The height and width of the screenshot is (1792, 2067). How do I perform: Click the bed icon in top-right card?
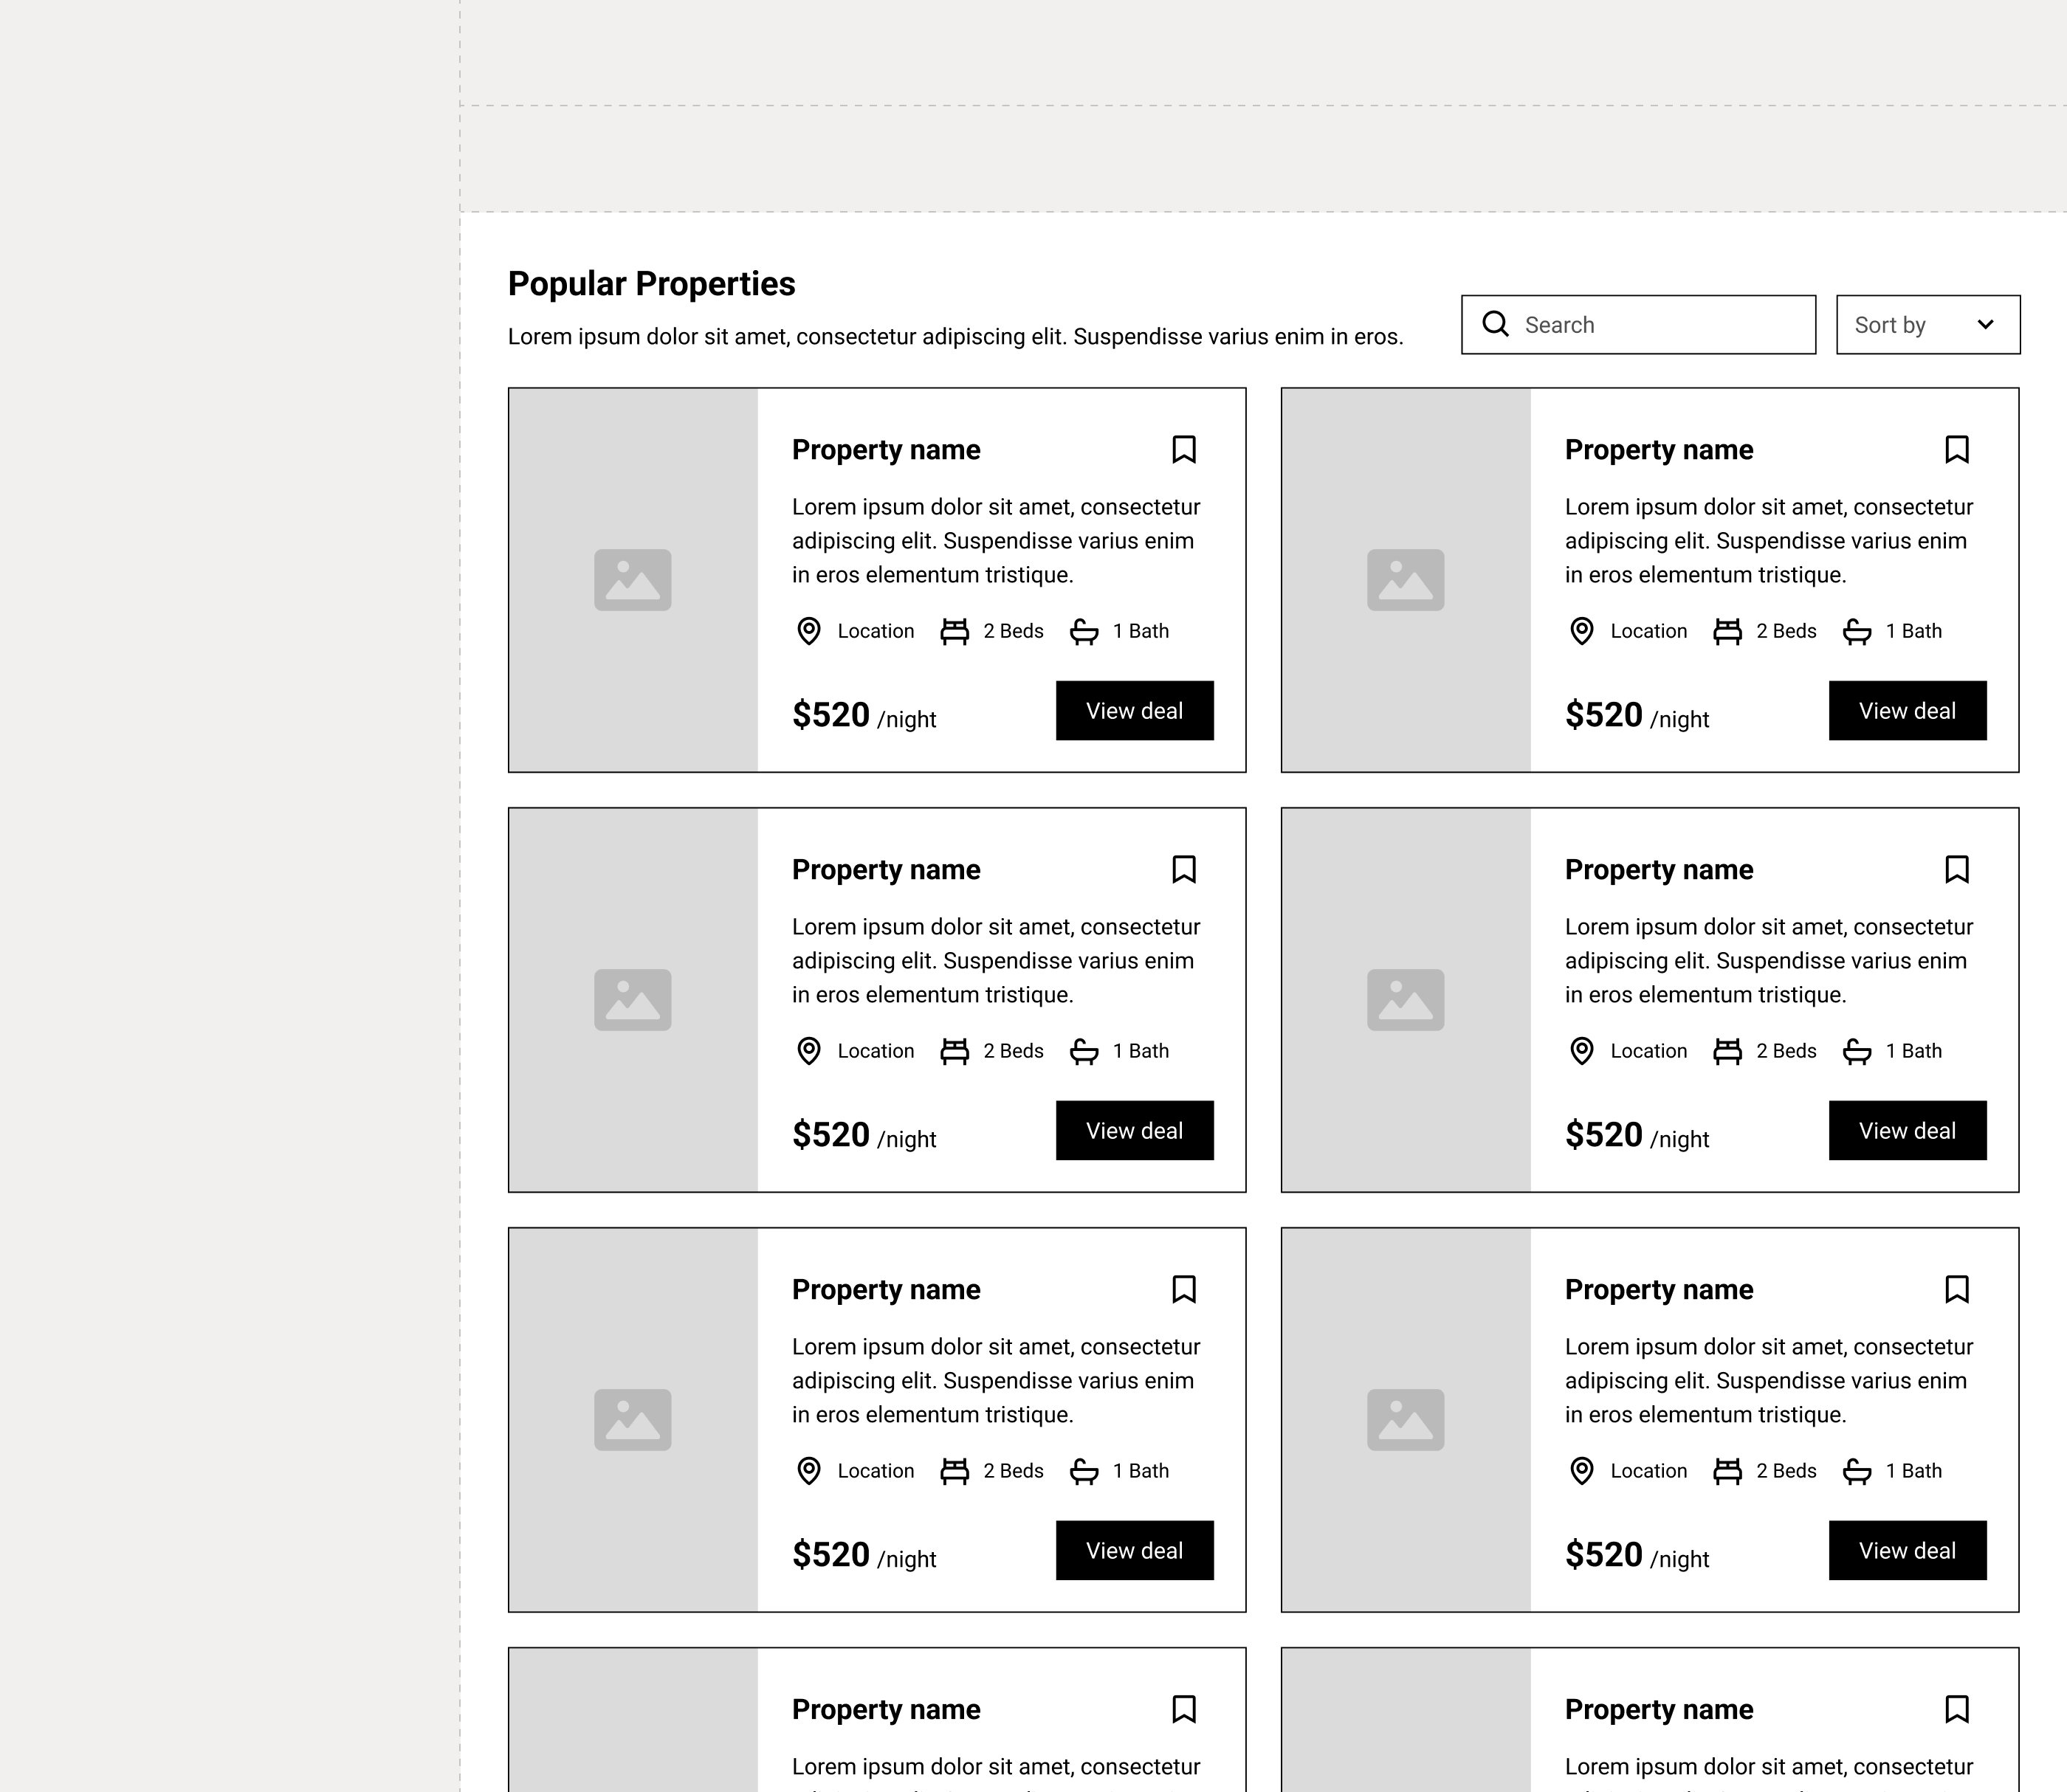[1728, 631]
